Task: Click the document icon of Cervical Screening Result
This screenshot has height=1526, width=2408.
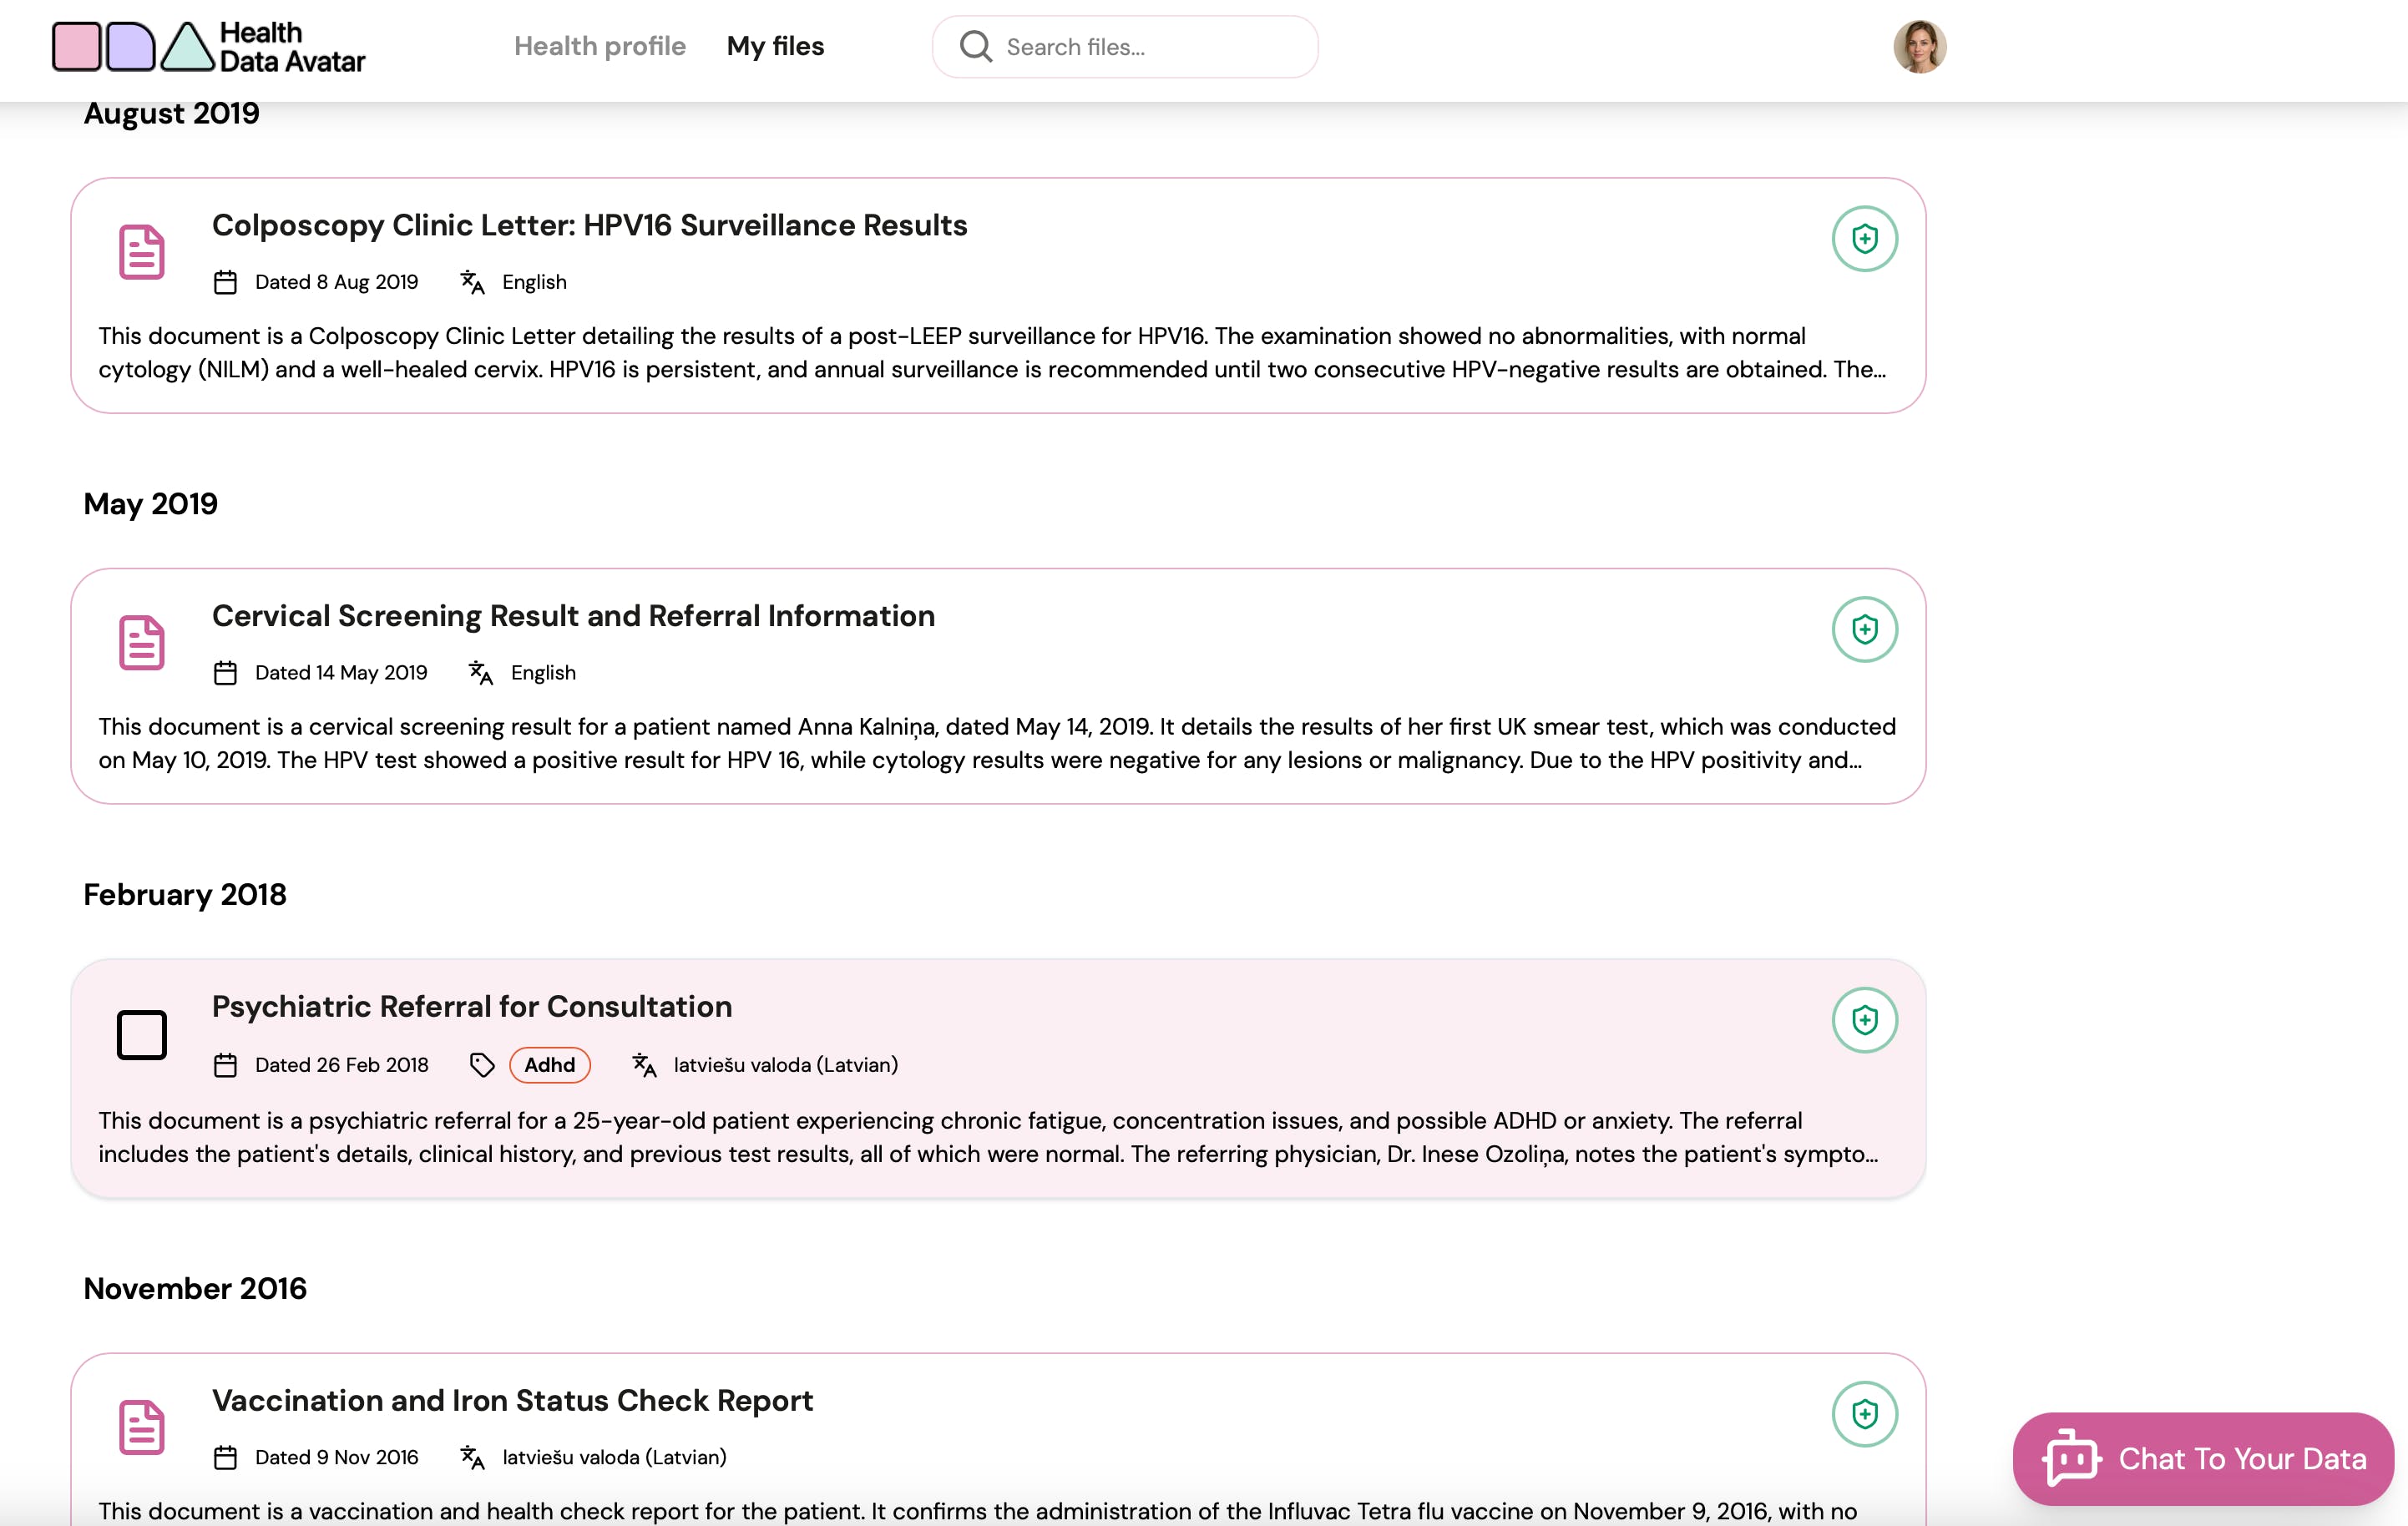Action: point(141,642)
